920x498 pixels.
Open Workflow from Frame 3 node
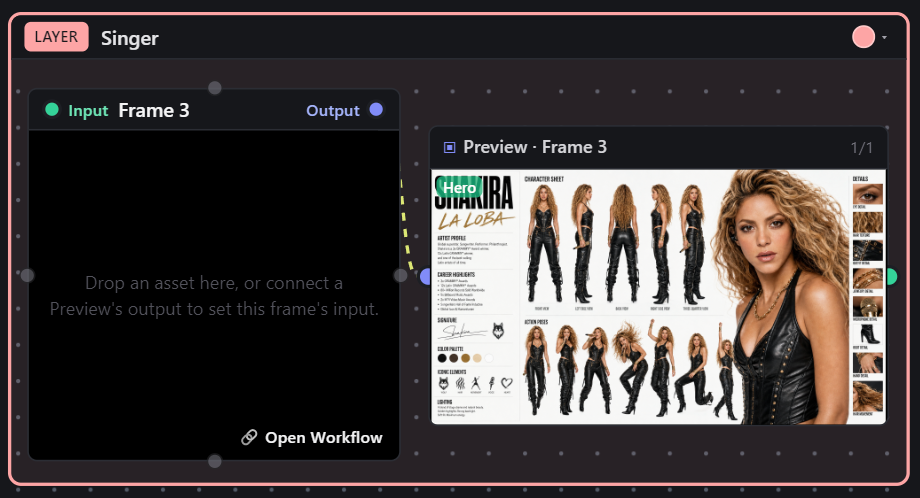(x=312, y=438)
